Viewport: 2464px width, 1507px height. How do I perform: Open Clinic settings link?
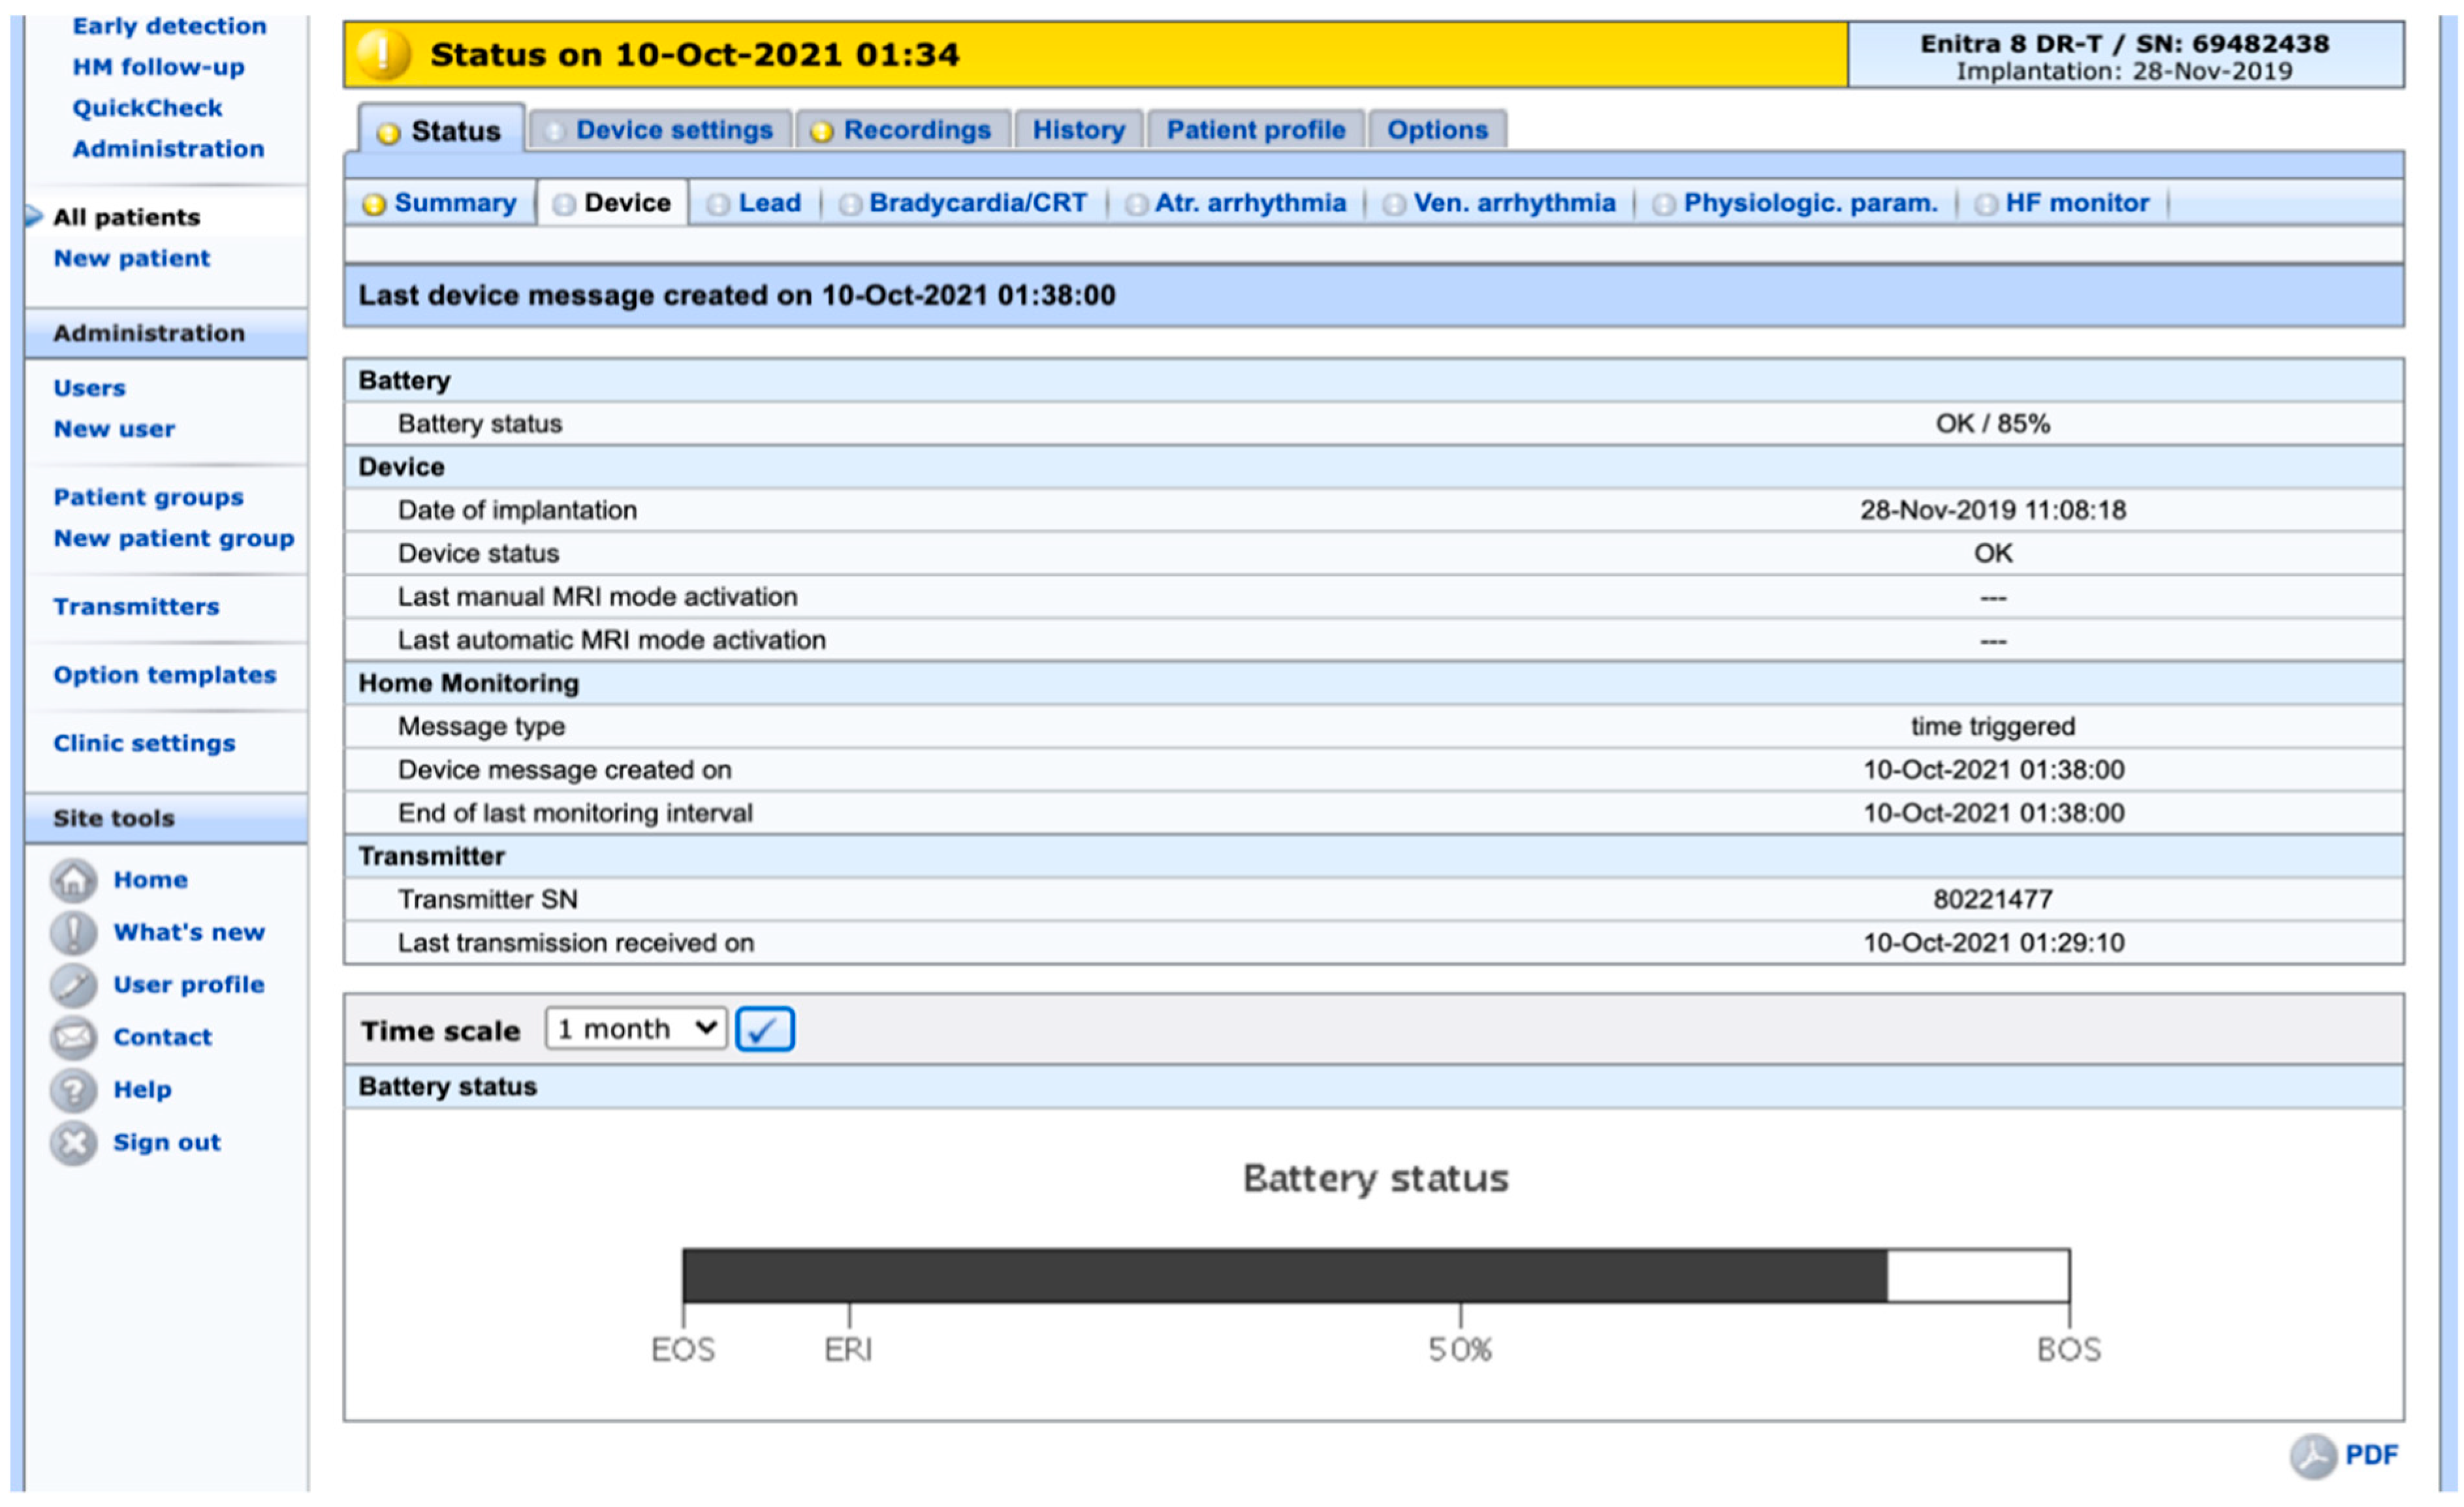coord(144,743)
